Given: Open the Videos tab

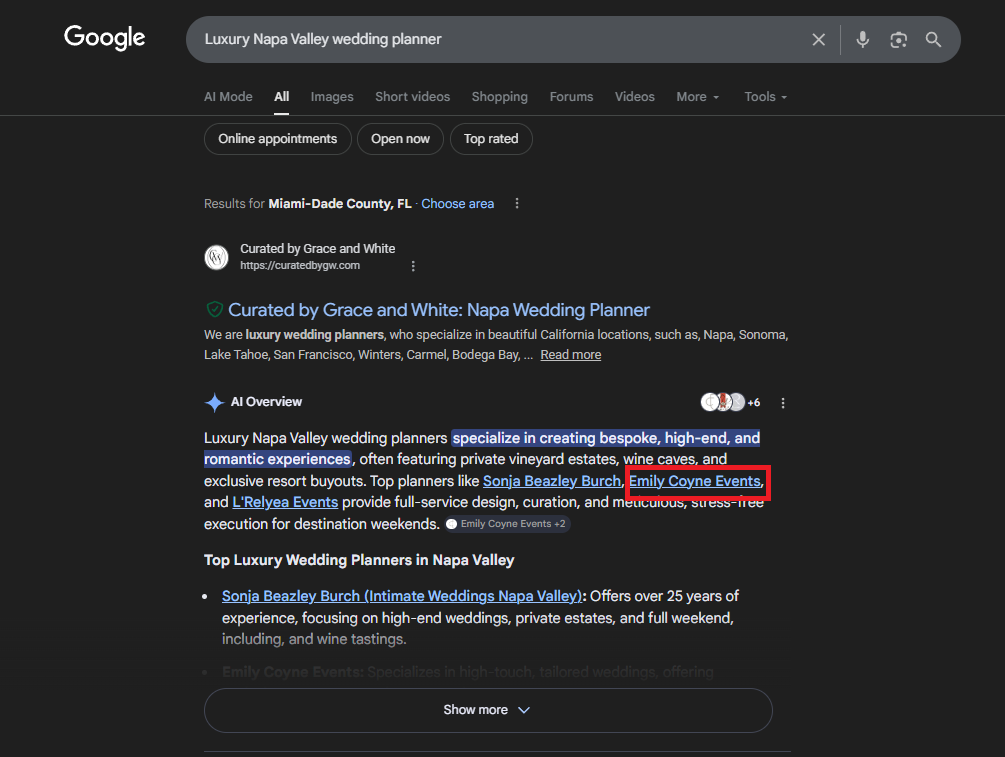Looking at the screenshot, I should click(635, 97).
